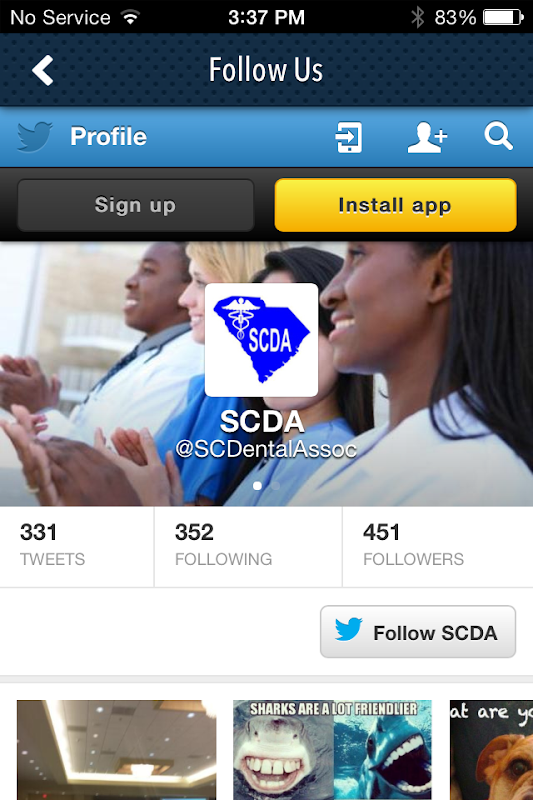Tap the SCDA profile avatar logo
Image resolution: width=533 pixels, height=800 pixels.
[261, 340]
